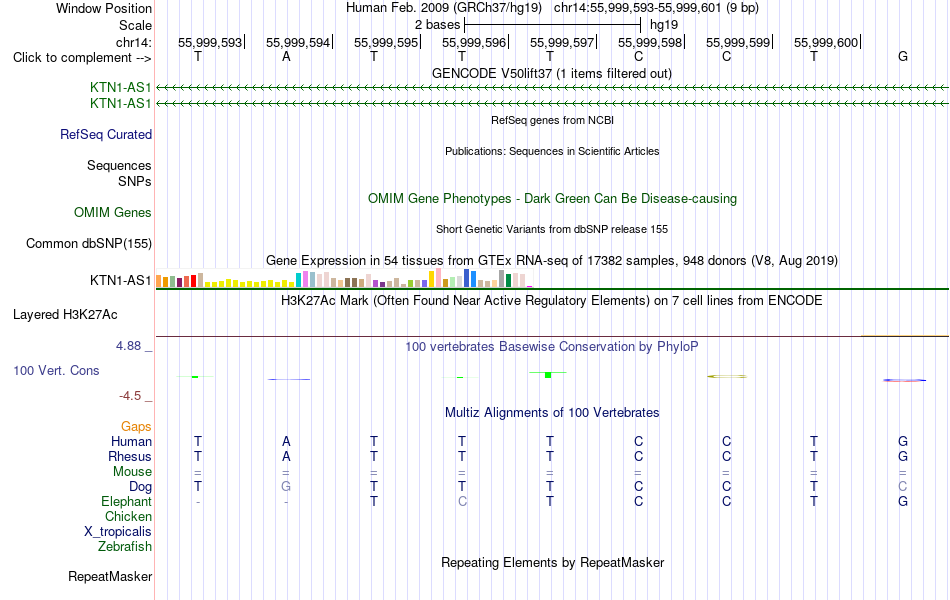Click the Elephant row C base mismatch
The image size is (950, 600).
[x=462, y=501]
